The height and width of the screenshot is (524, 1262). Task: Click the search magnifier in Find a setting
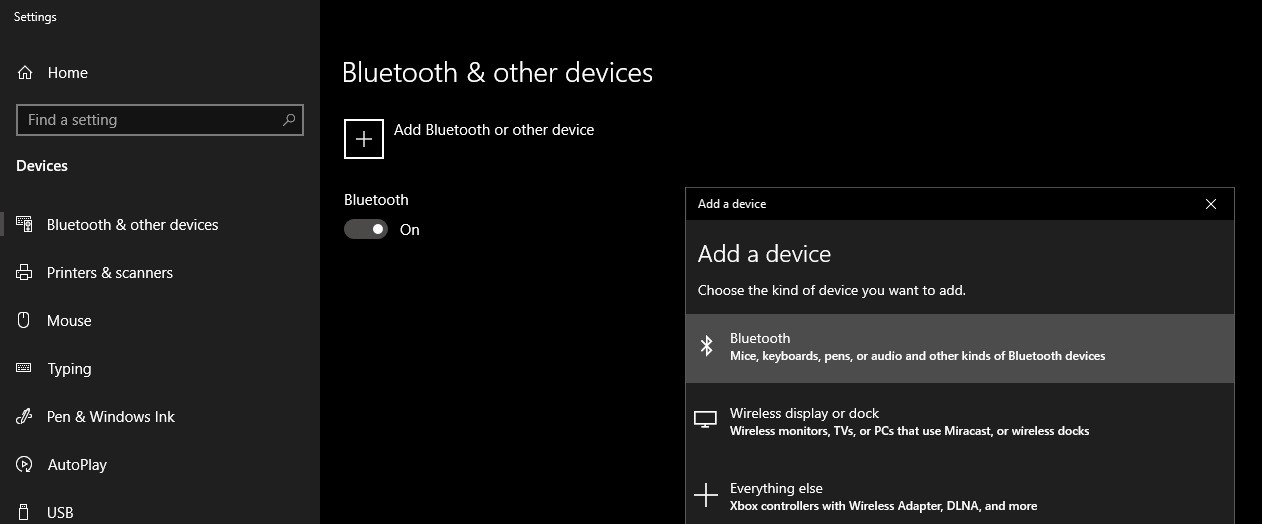[x=289, y=120]
